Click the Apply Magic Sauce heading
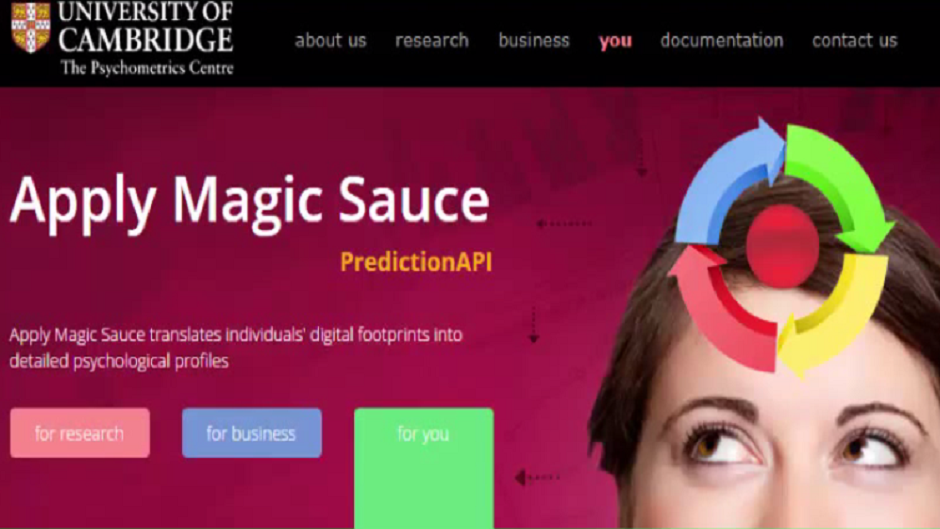Screen dimensions: 940x529 pos(250,201)
